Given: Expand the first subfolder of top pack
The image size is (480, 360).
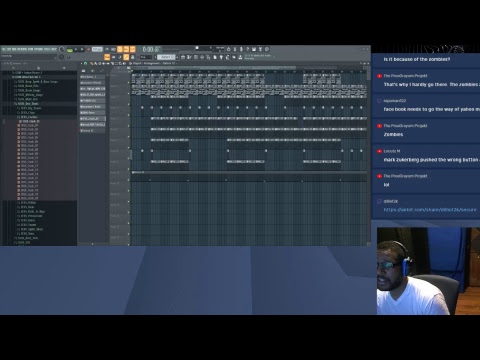Looking at the screenshot, I should 37,81.
